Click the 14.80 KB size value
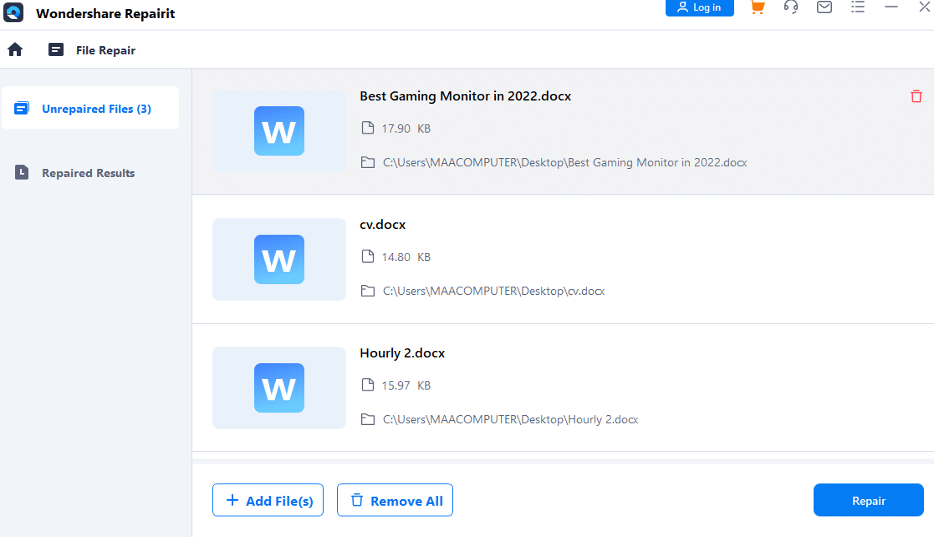This screenshot has height=538, width=934. tap(406, 257)
